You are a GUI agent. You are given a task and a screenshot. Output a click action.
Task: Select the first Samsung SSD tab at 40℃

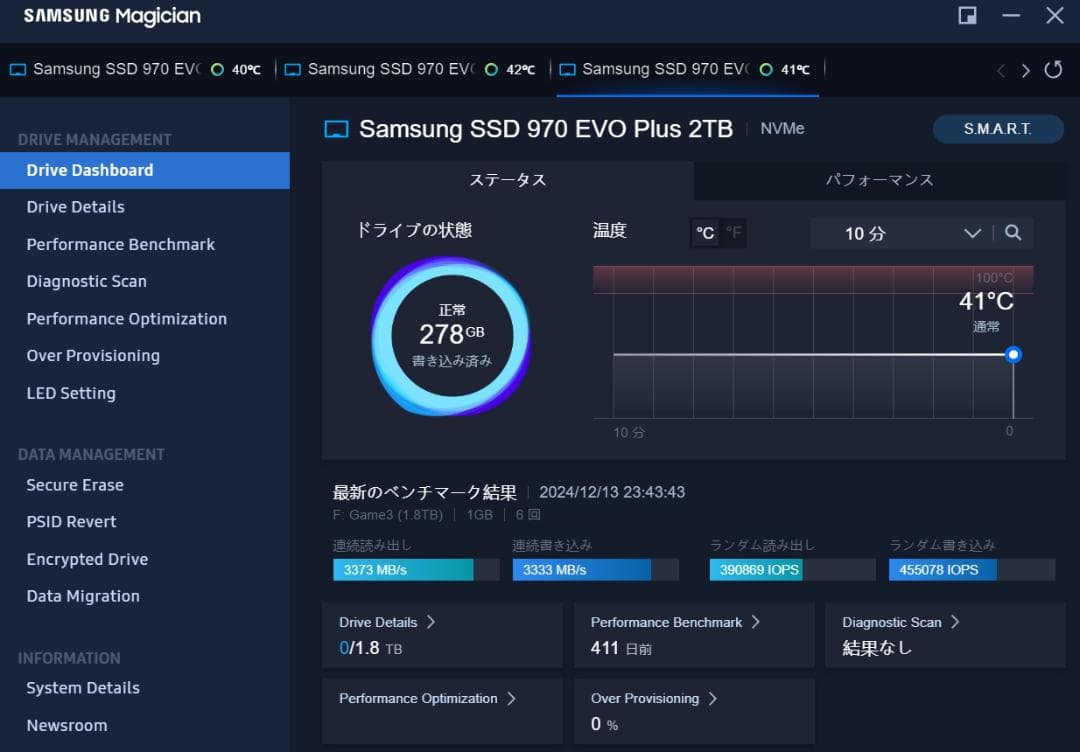tap(130, 69)
